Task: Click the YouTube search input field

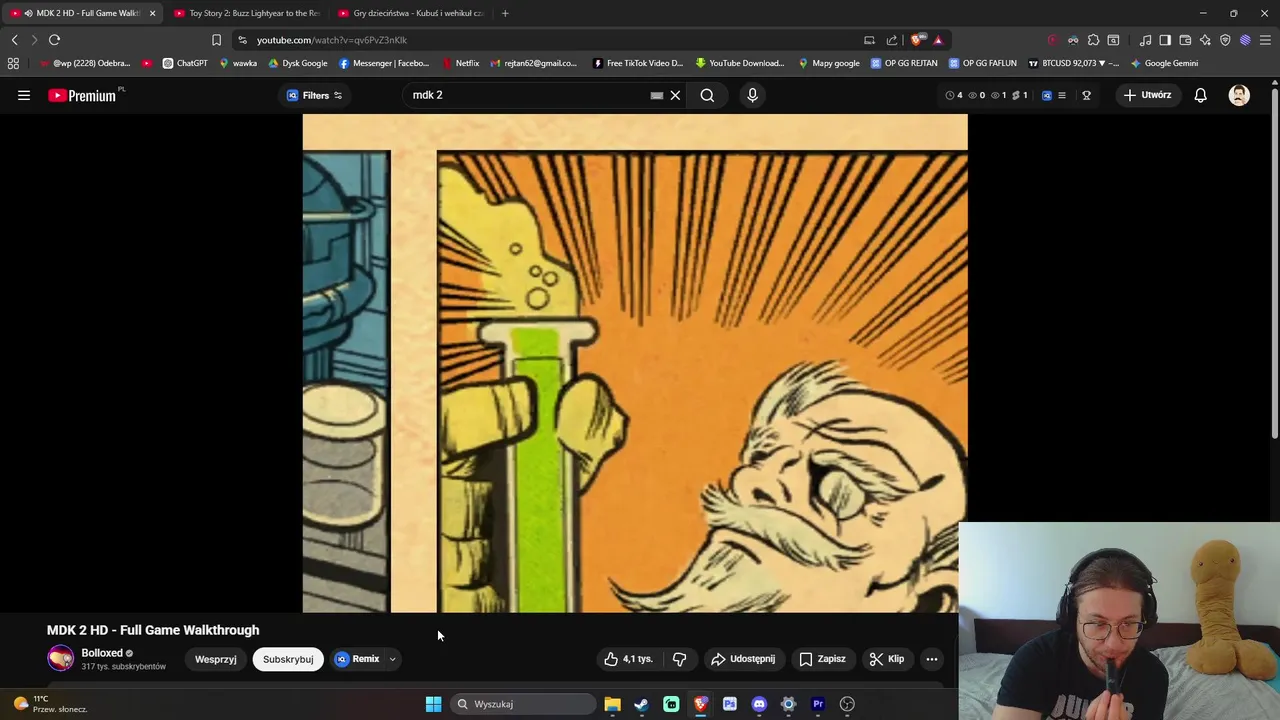Action: (527, 95)
